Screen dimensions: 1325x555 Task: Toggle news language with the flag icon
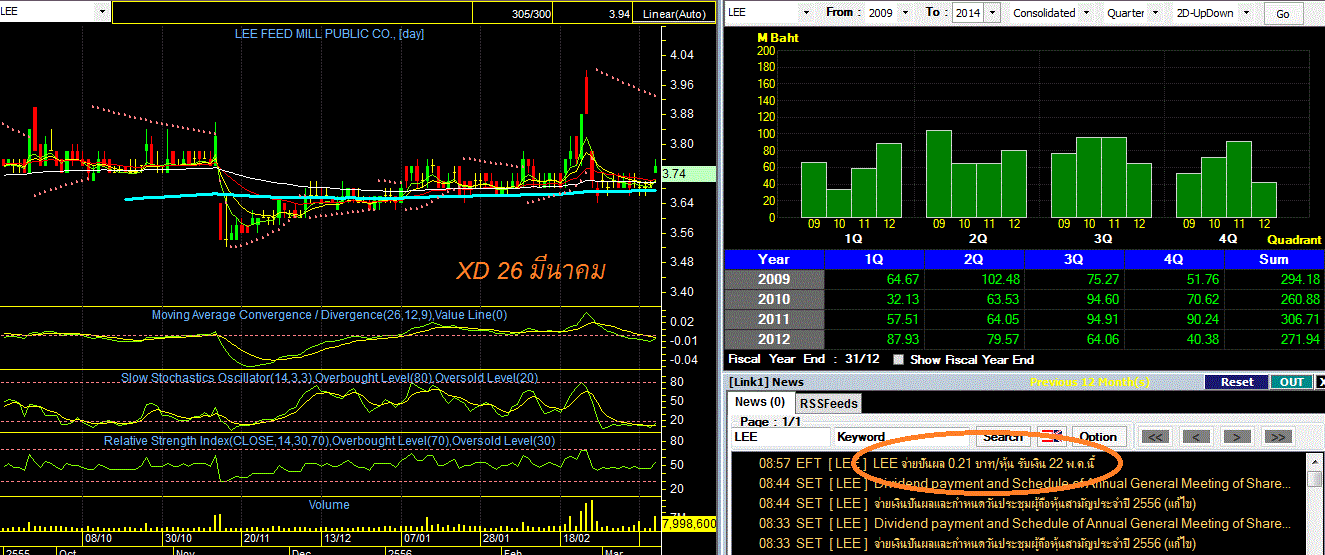coord(1054,437)
